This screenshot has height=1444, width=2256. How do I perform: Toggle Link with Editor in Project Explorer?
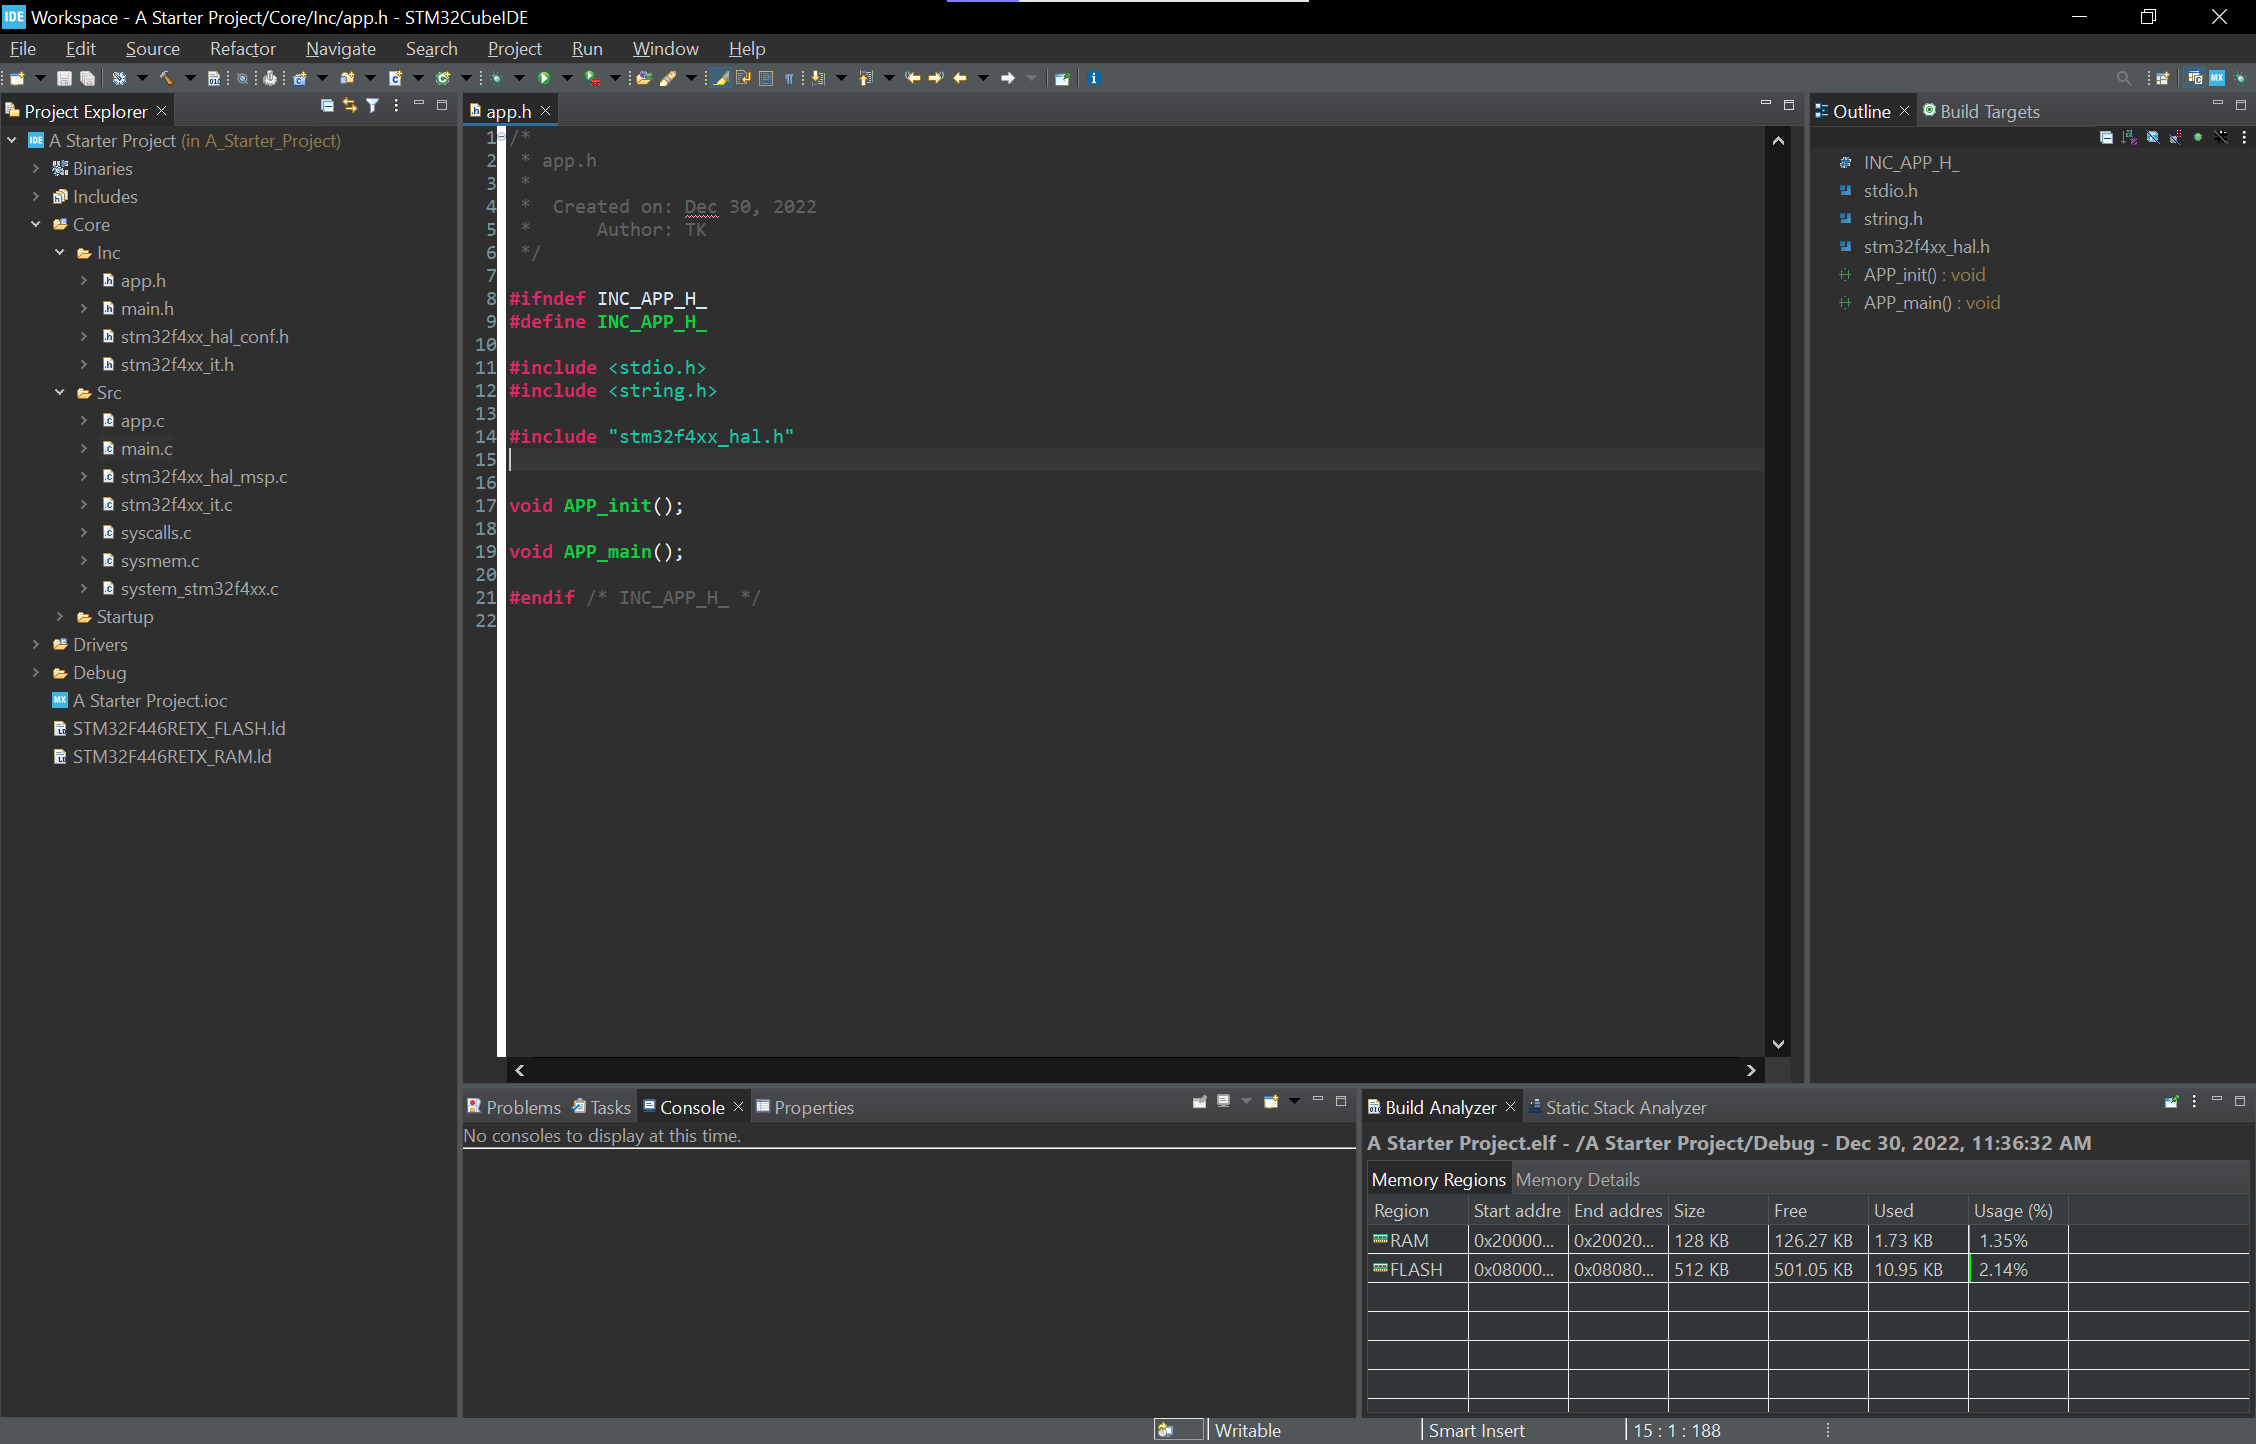tap(349, 106)
